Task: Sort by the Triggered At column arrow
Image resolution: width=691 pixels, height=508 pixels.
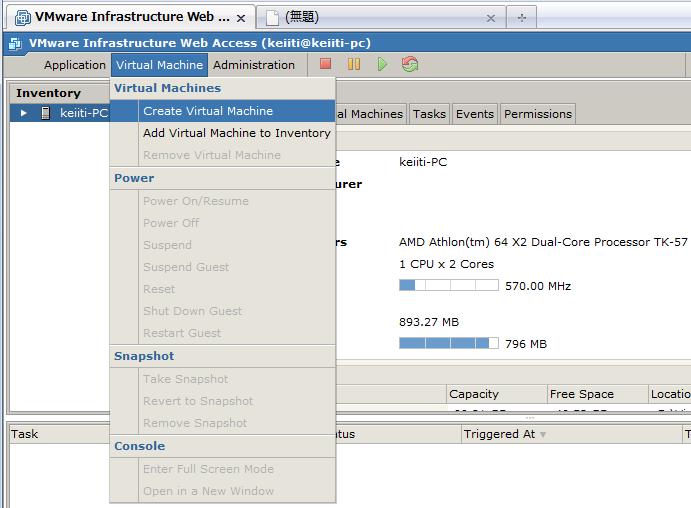Action: [x=543, y=434]
